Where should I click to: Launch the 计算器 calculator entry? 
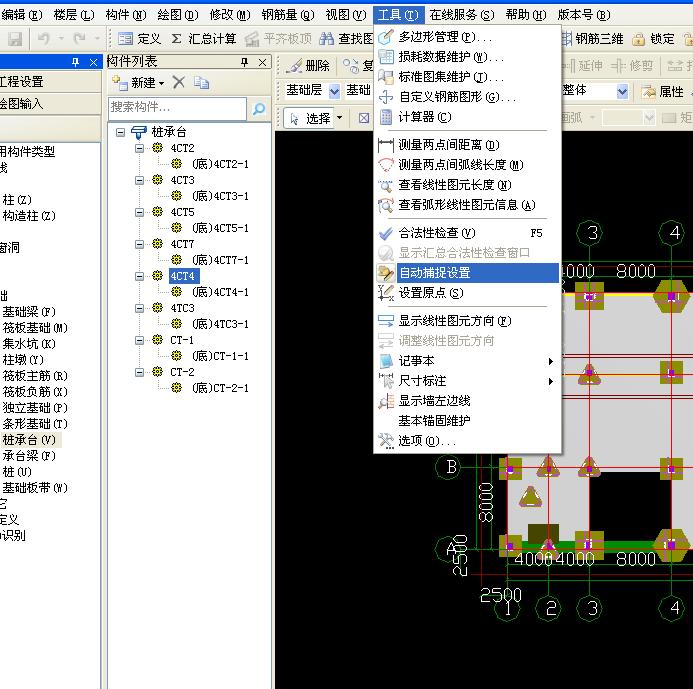(x=467, y=117)
